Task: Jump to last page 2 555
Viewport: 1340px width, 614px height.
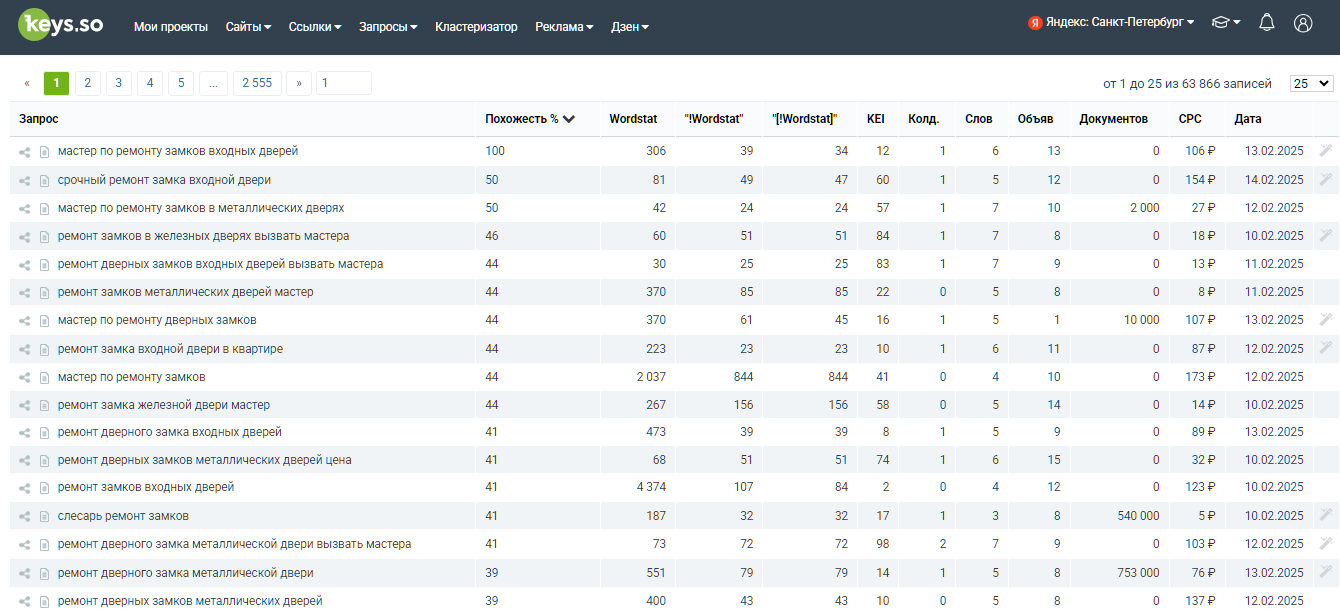Action: click(x=257, y=83)
